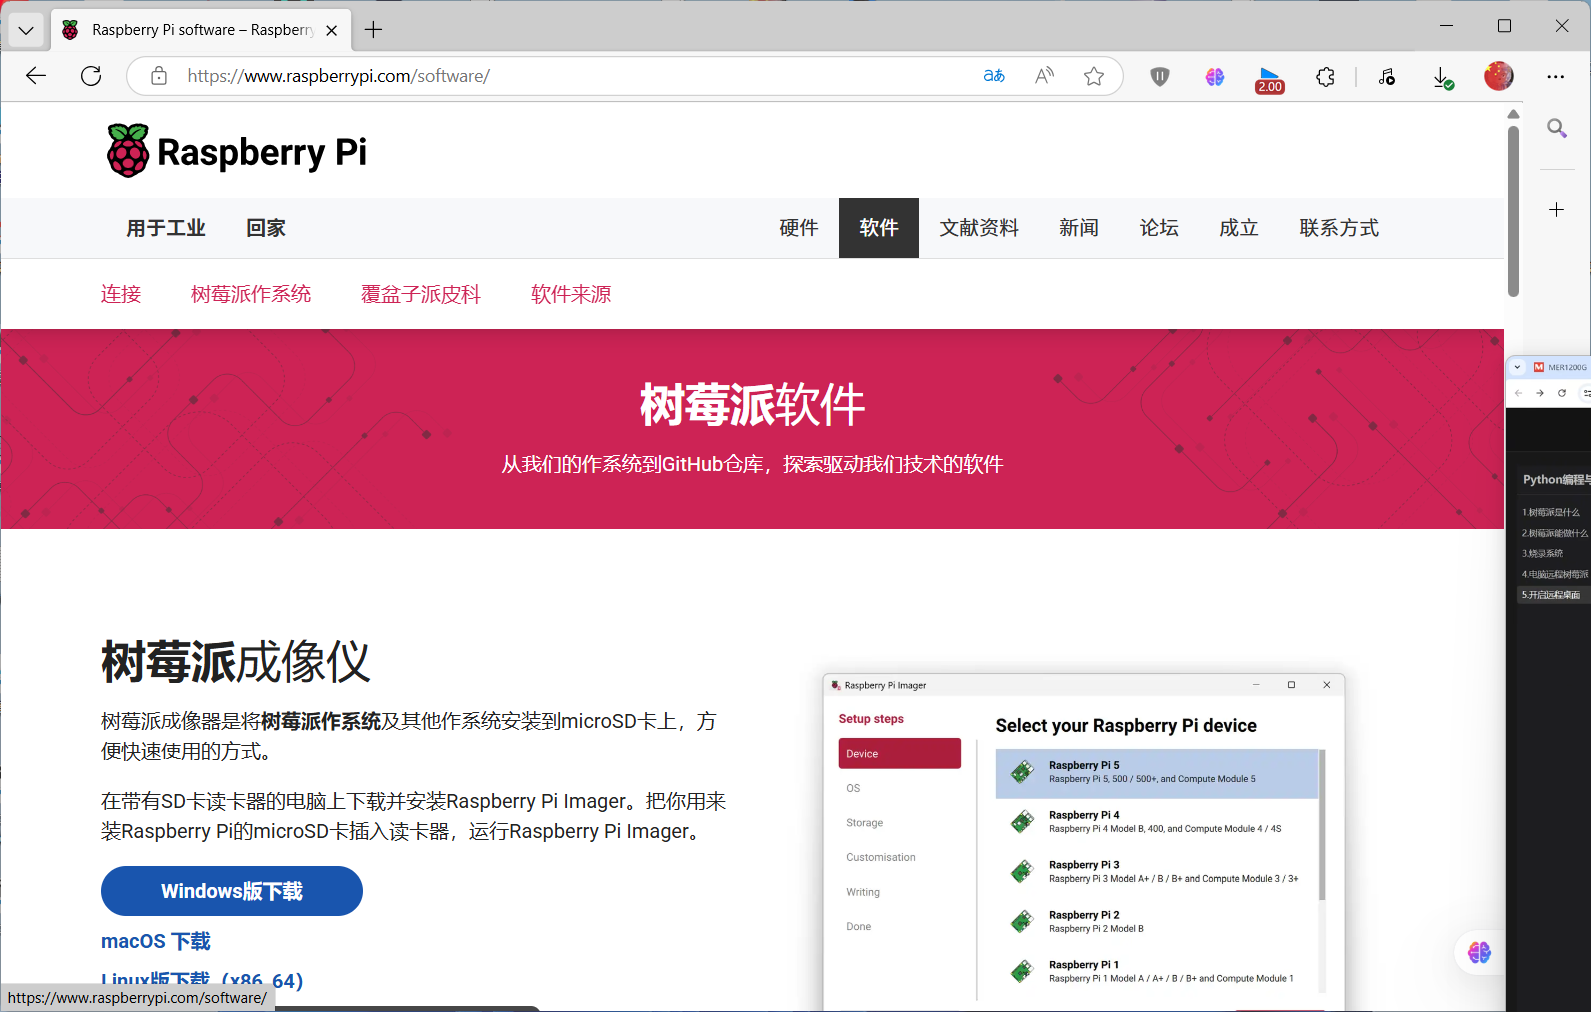The height and width of the screenshot is (1012, 1591).
Task: Open the shield extension icon
Action: pos(1160,76)
